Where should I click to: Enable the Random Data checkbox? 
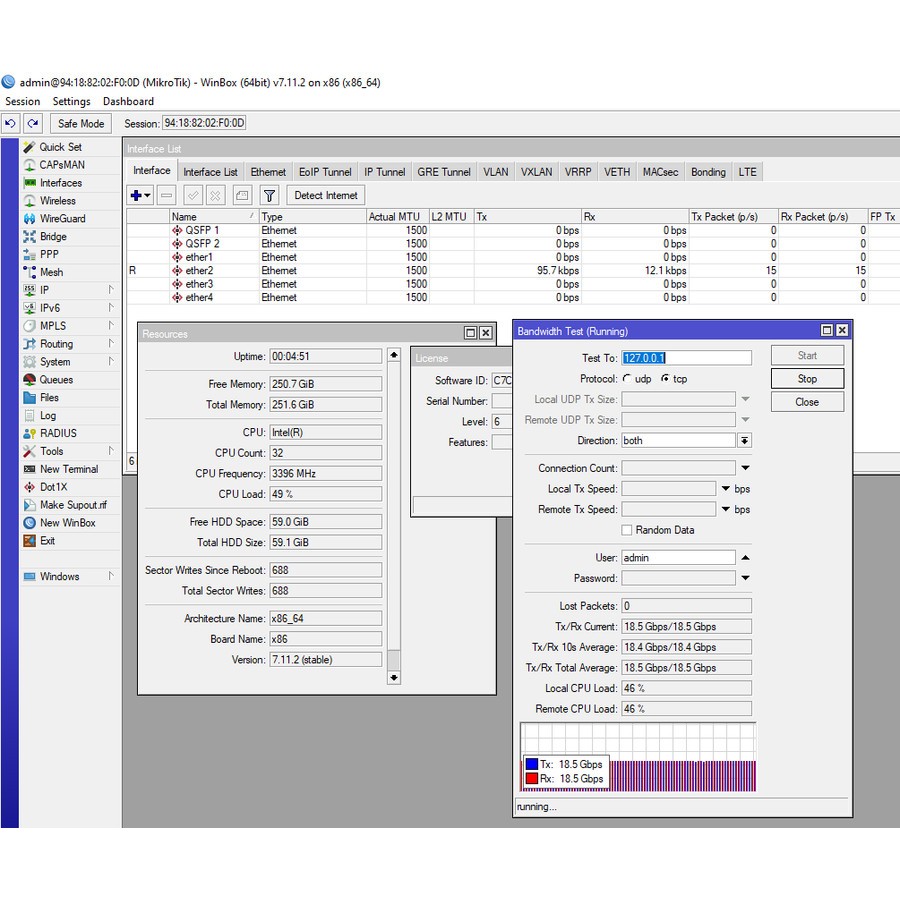pos(627,530)
